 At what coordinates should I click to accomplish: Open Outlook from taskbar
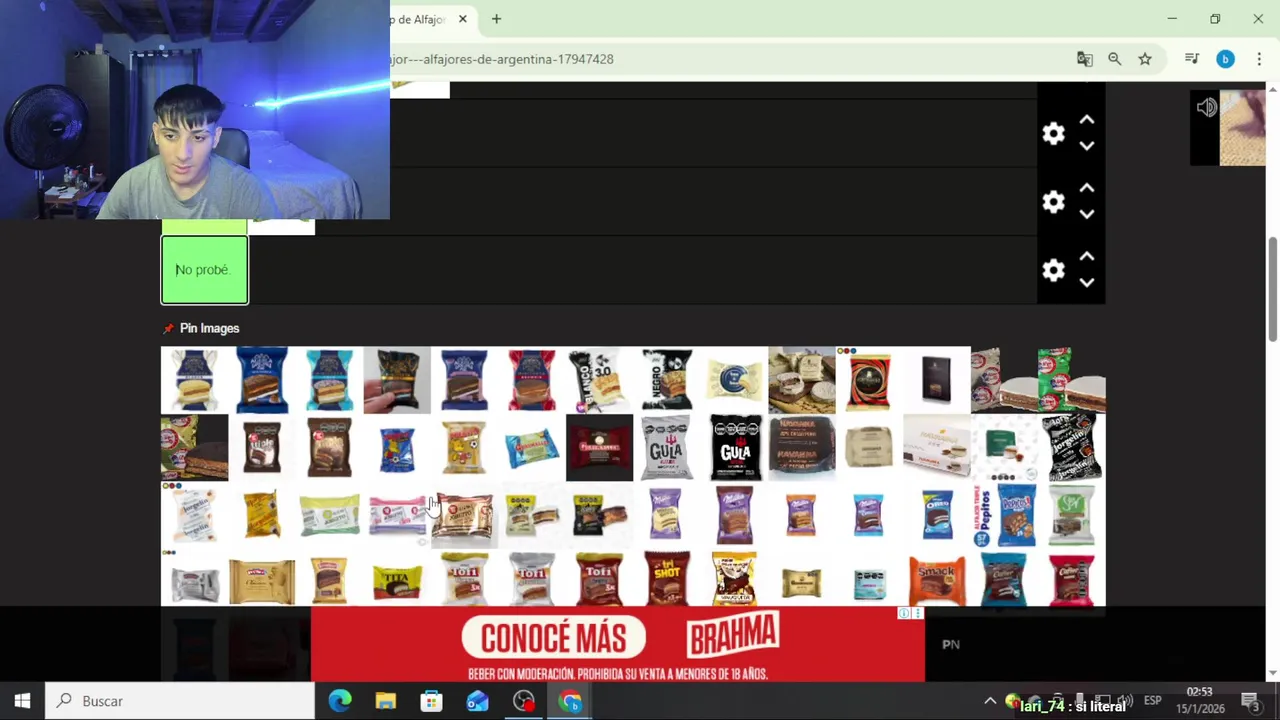tap(478, 701)
